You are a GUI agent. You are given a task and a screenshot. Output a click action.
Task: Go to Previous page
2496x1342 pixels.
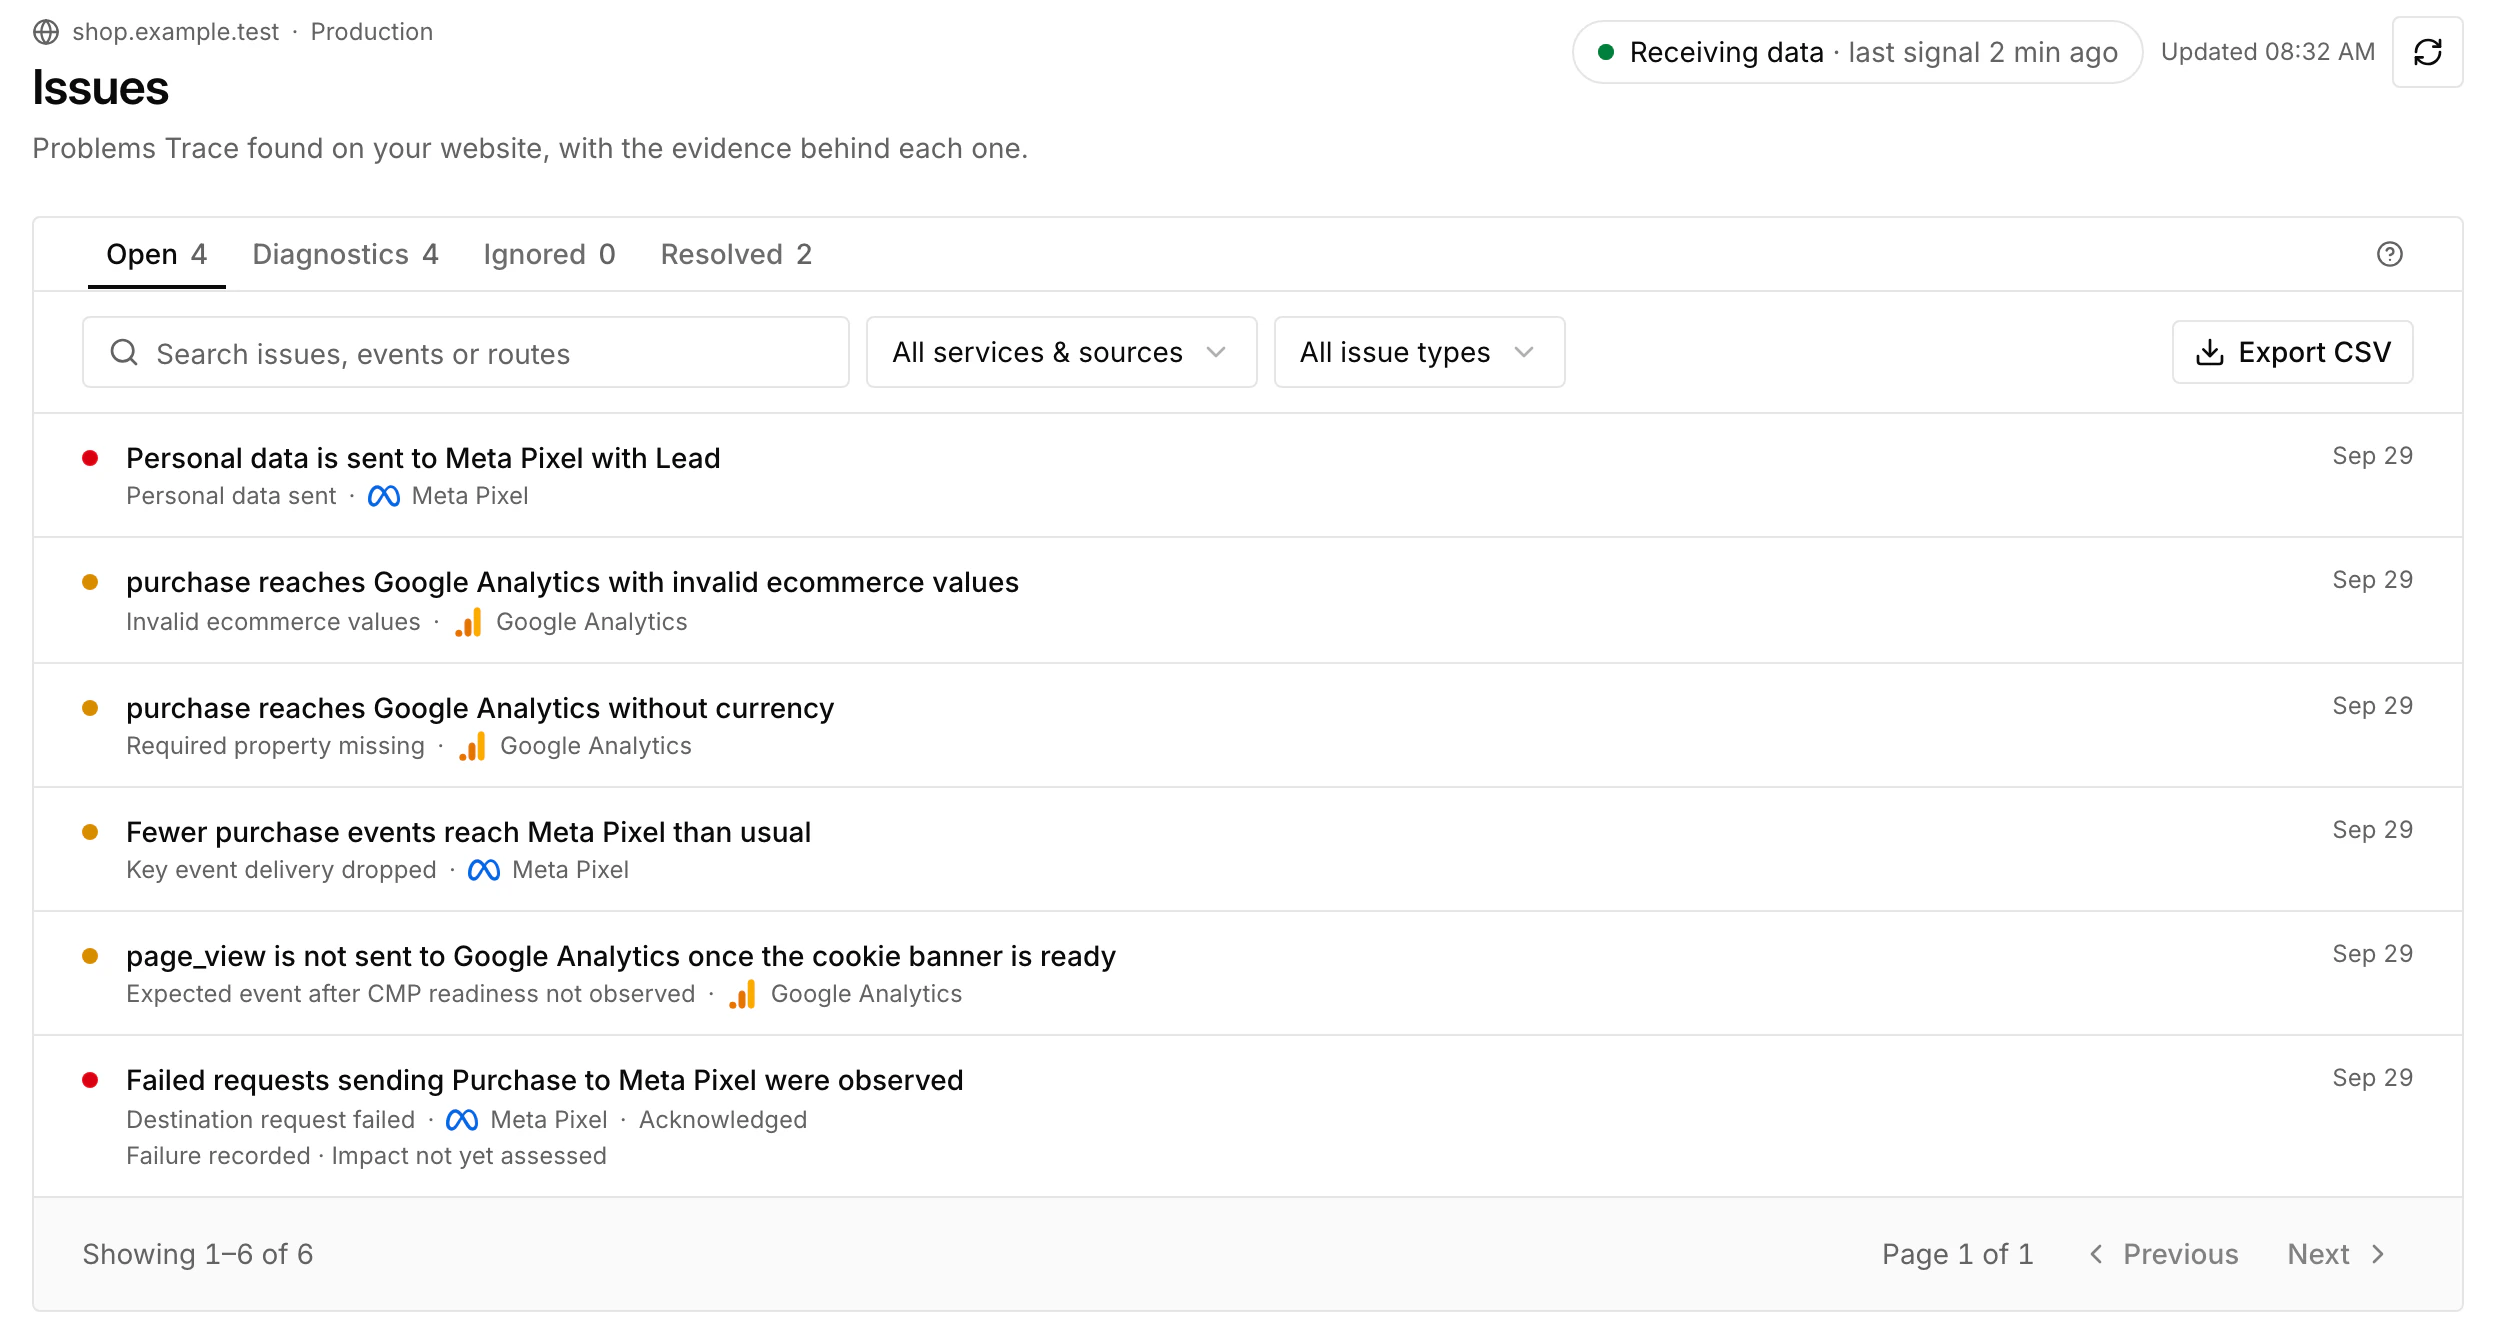click(x=2164, y=1254)
